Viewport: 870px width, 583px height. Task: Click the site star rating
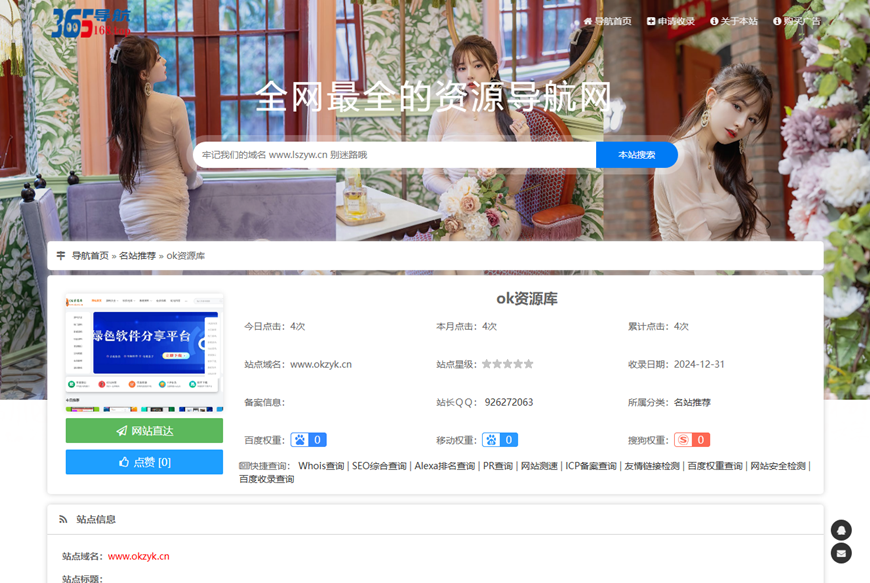tap(508, 364)
